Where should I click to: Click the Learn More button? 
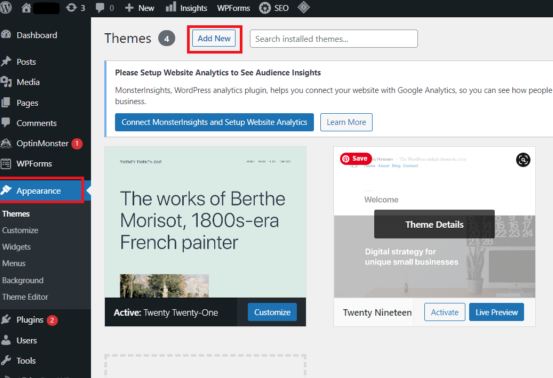[346, 122]
